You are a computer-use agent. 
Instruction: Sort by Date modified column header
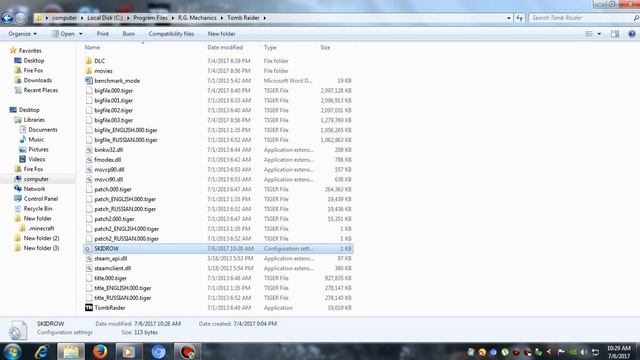[x=225, y=47]
